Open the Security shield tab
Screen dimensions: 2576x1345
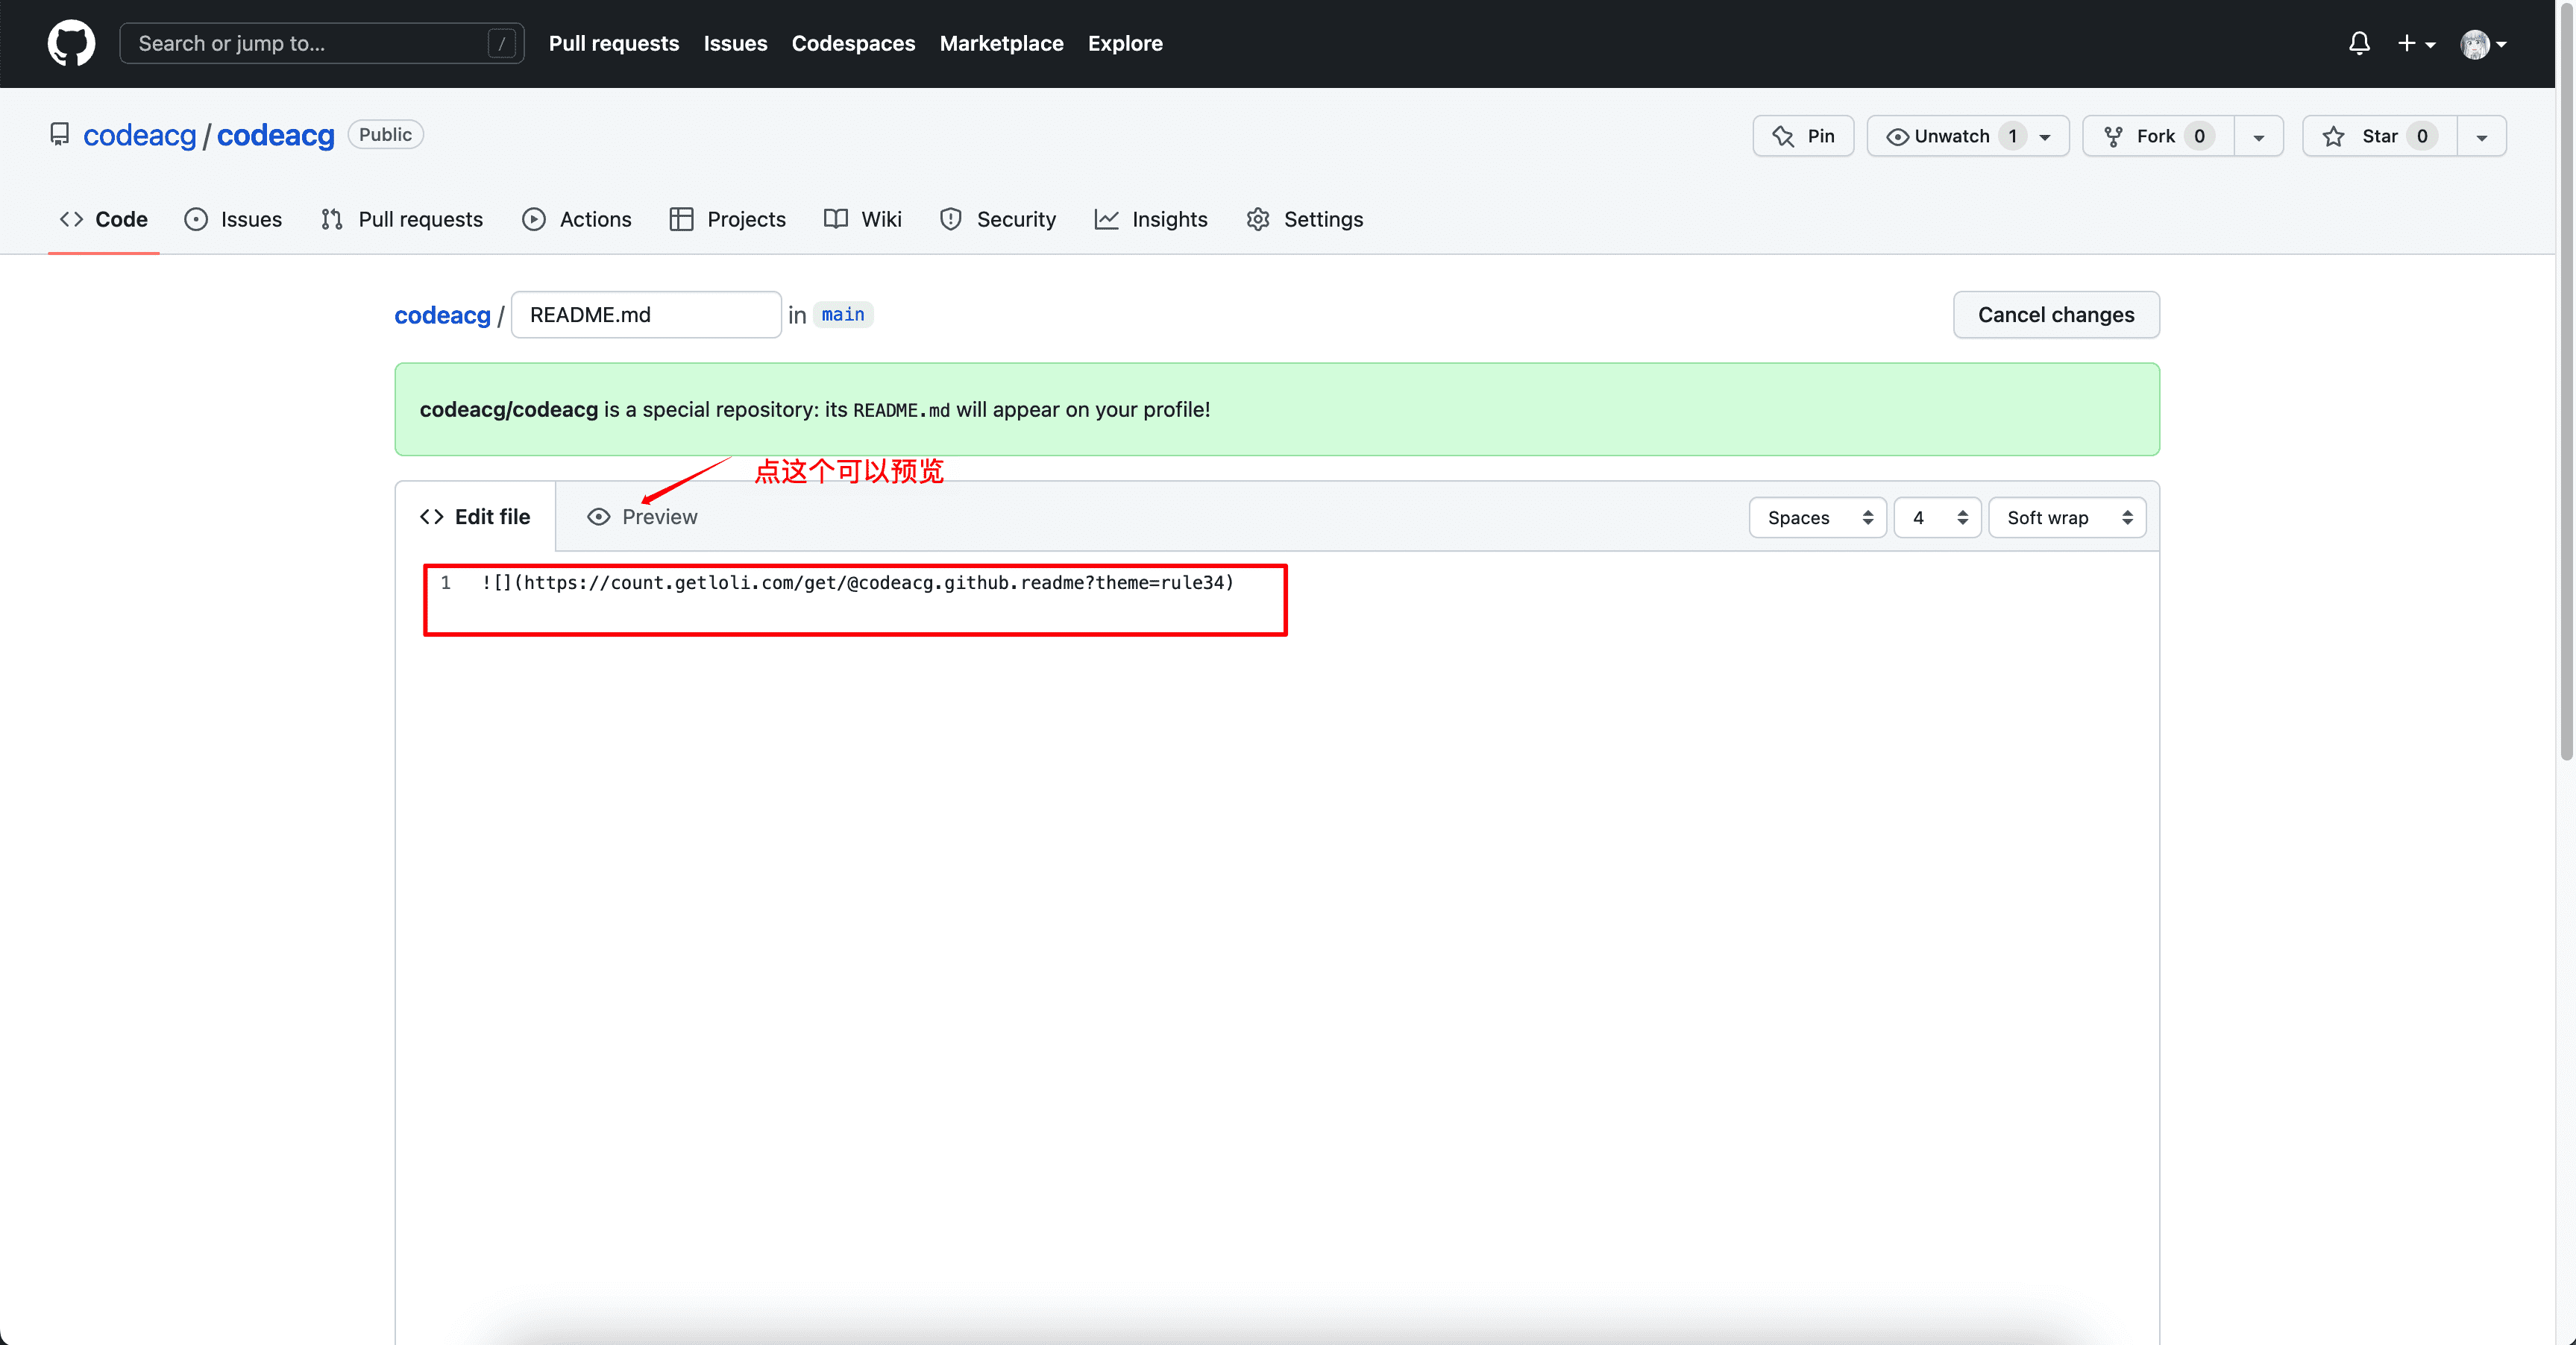[x=997, y=219]
